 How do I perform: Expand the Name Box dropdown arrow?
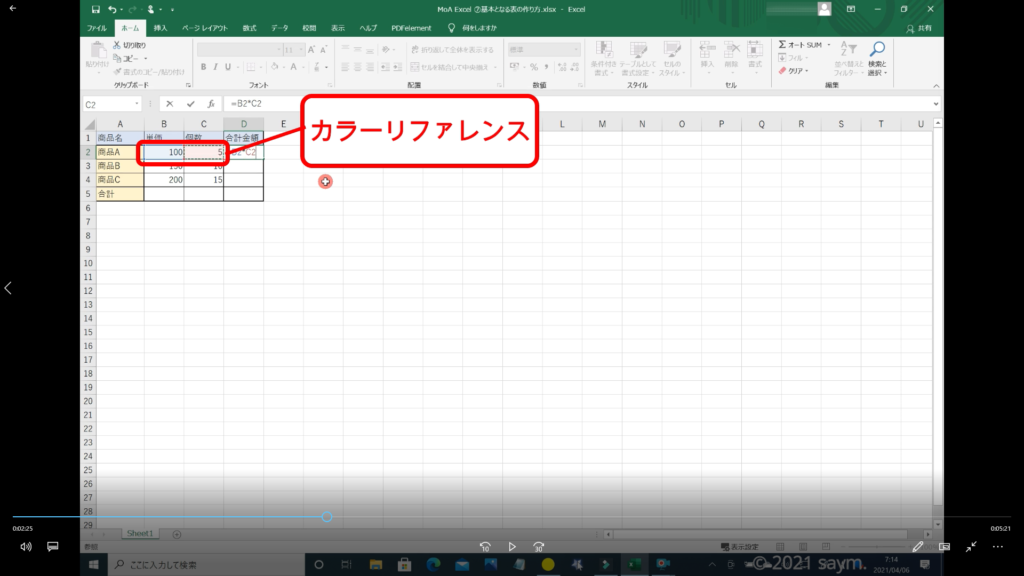[137, 104]
